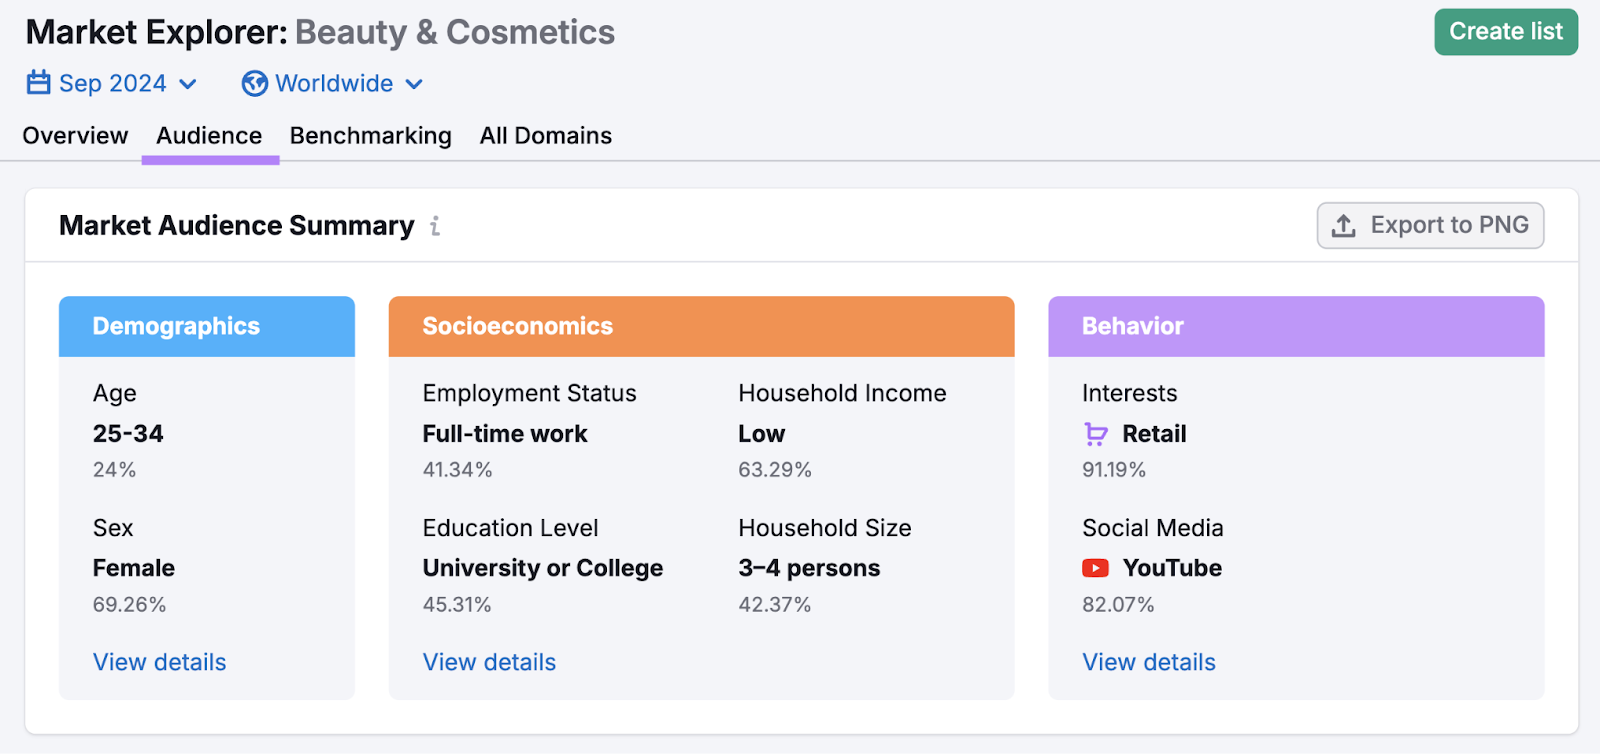Open View details under Socioeconomics
The image size is (1600, 754).
pos(489,662)
